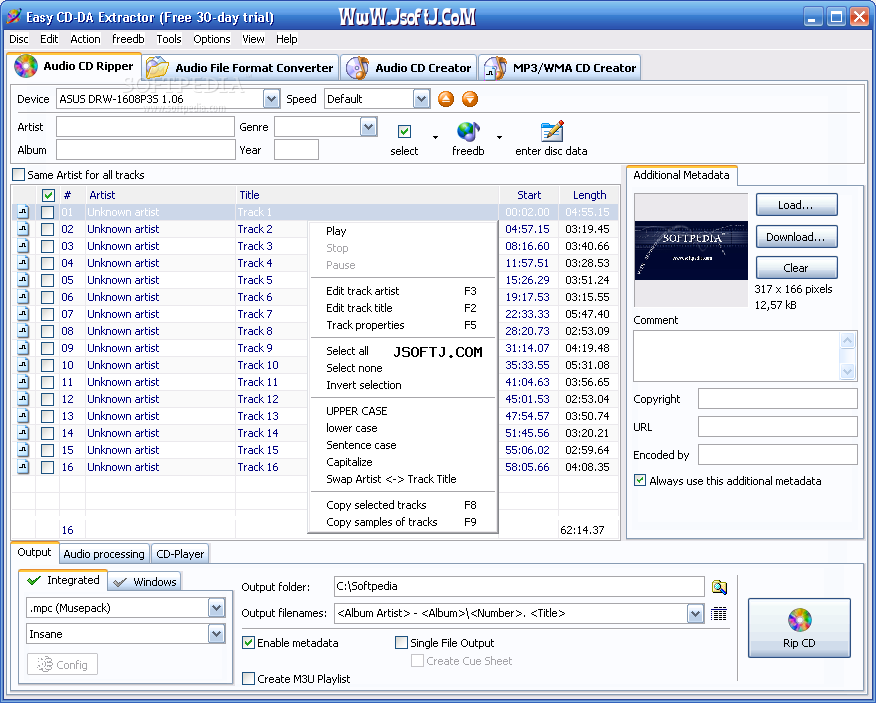Click the audio track icon for Track 9
The image size is (876, 703).
(x=23, y=348)
